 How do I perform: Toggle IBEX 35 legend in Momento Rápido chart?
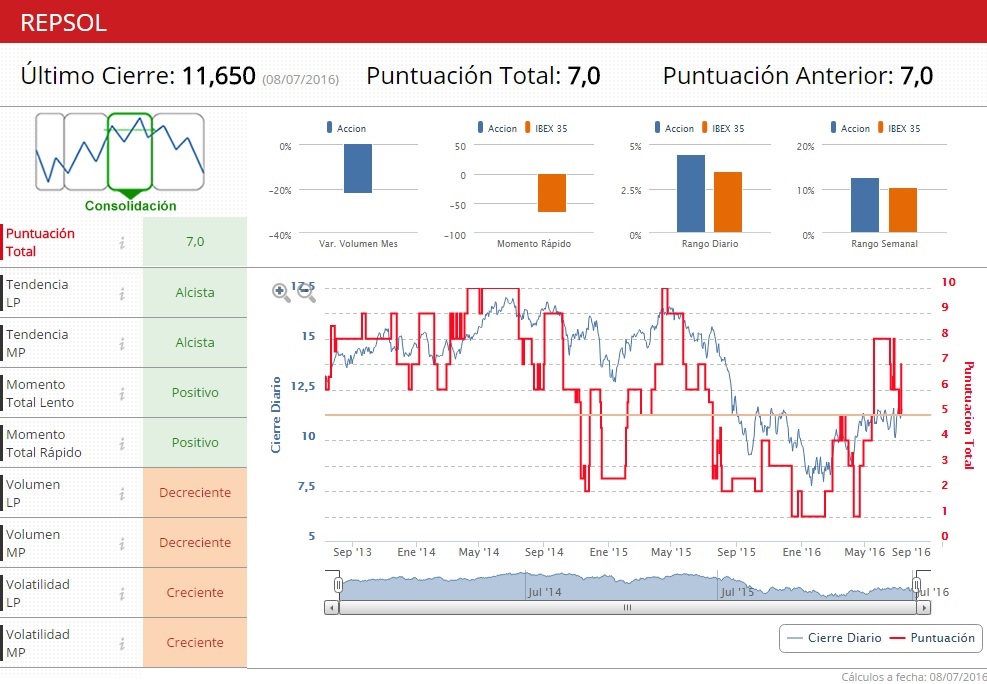click(546, 128)
